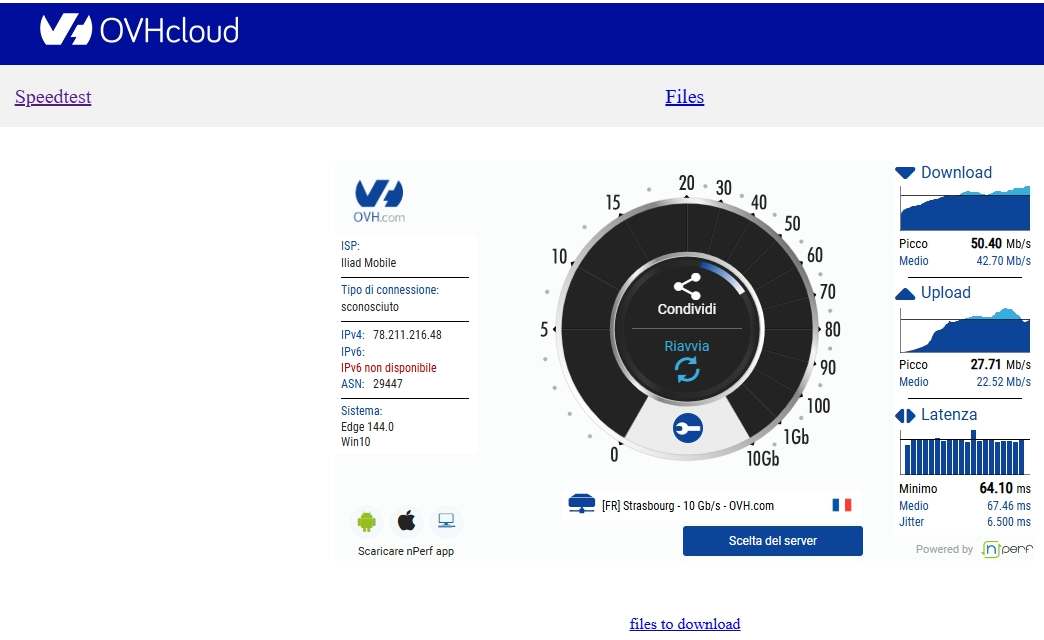Click the sconosciuto connection type value

tap(370, 307)
